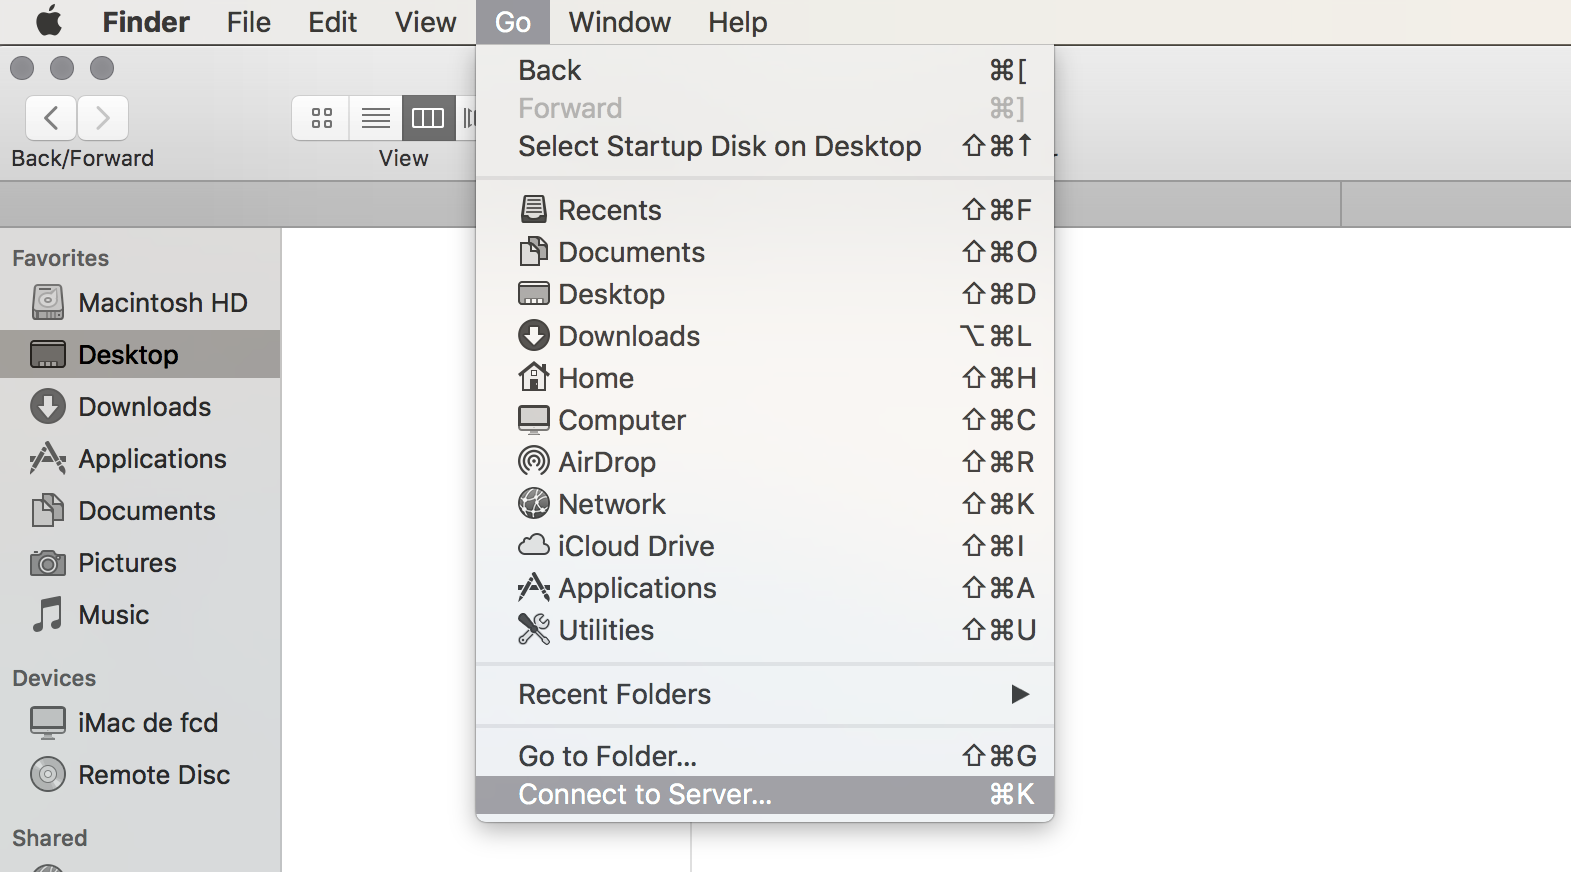
Task: Click the Home house icon in Go menu
Action: click(534, 377)
